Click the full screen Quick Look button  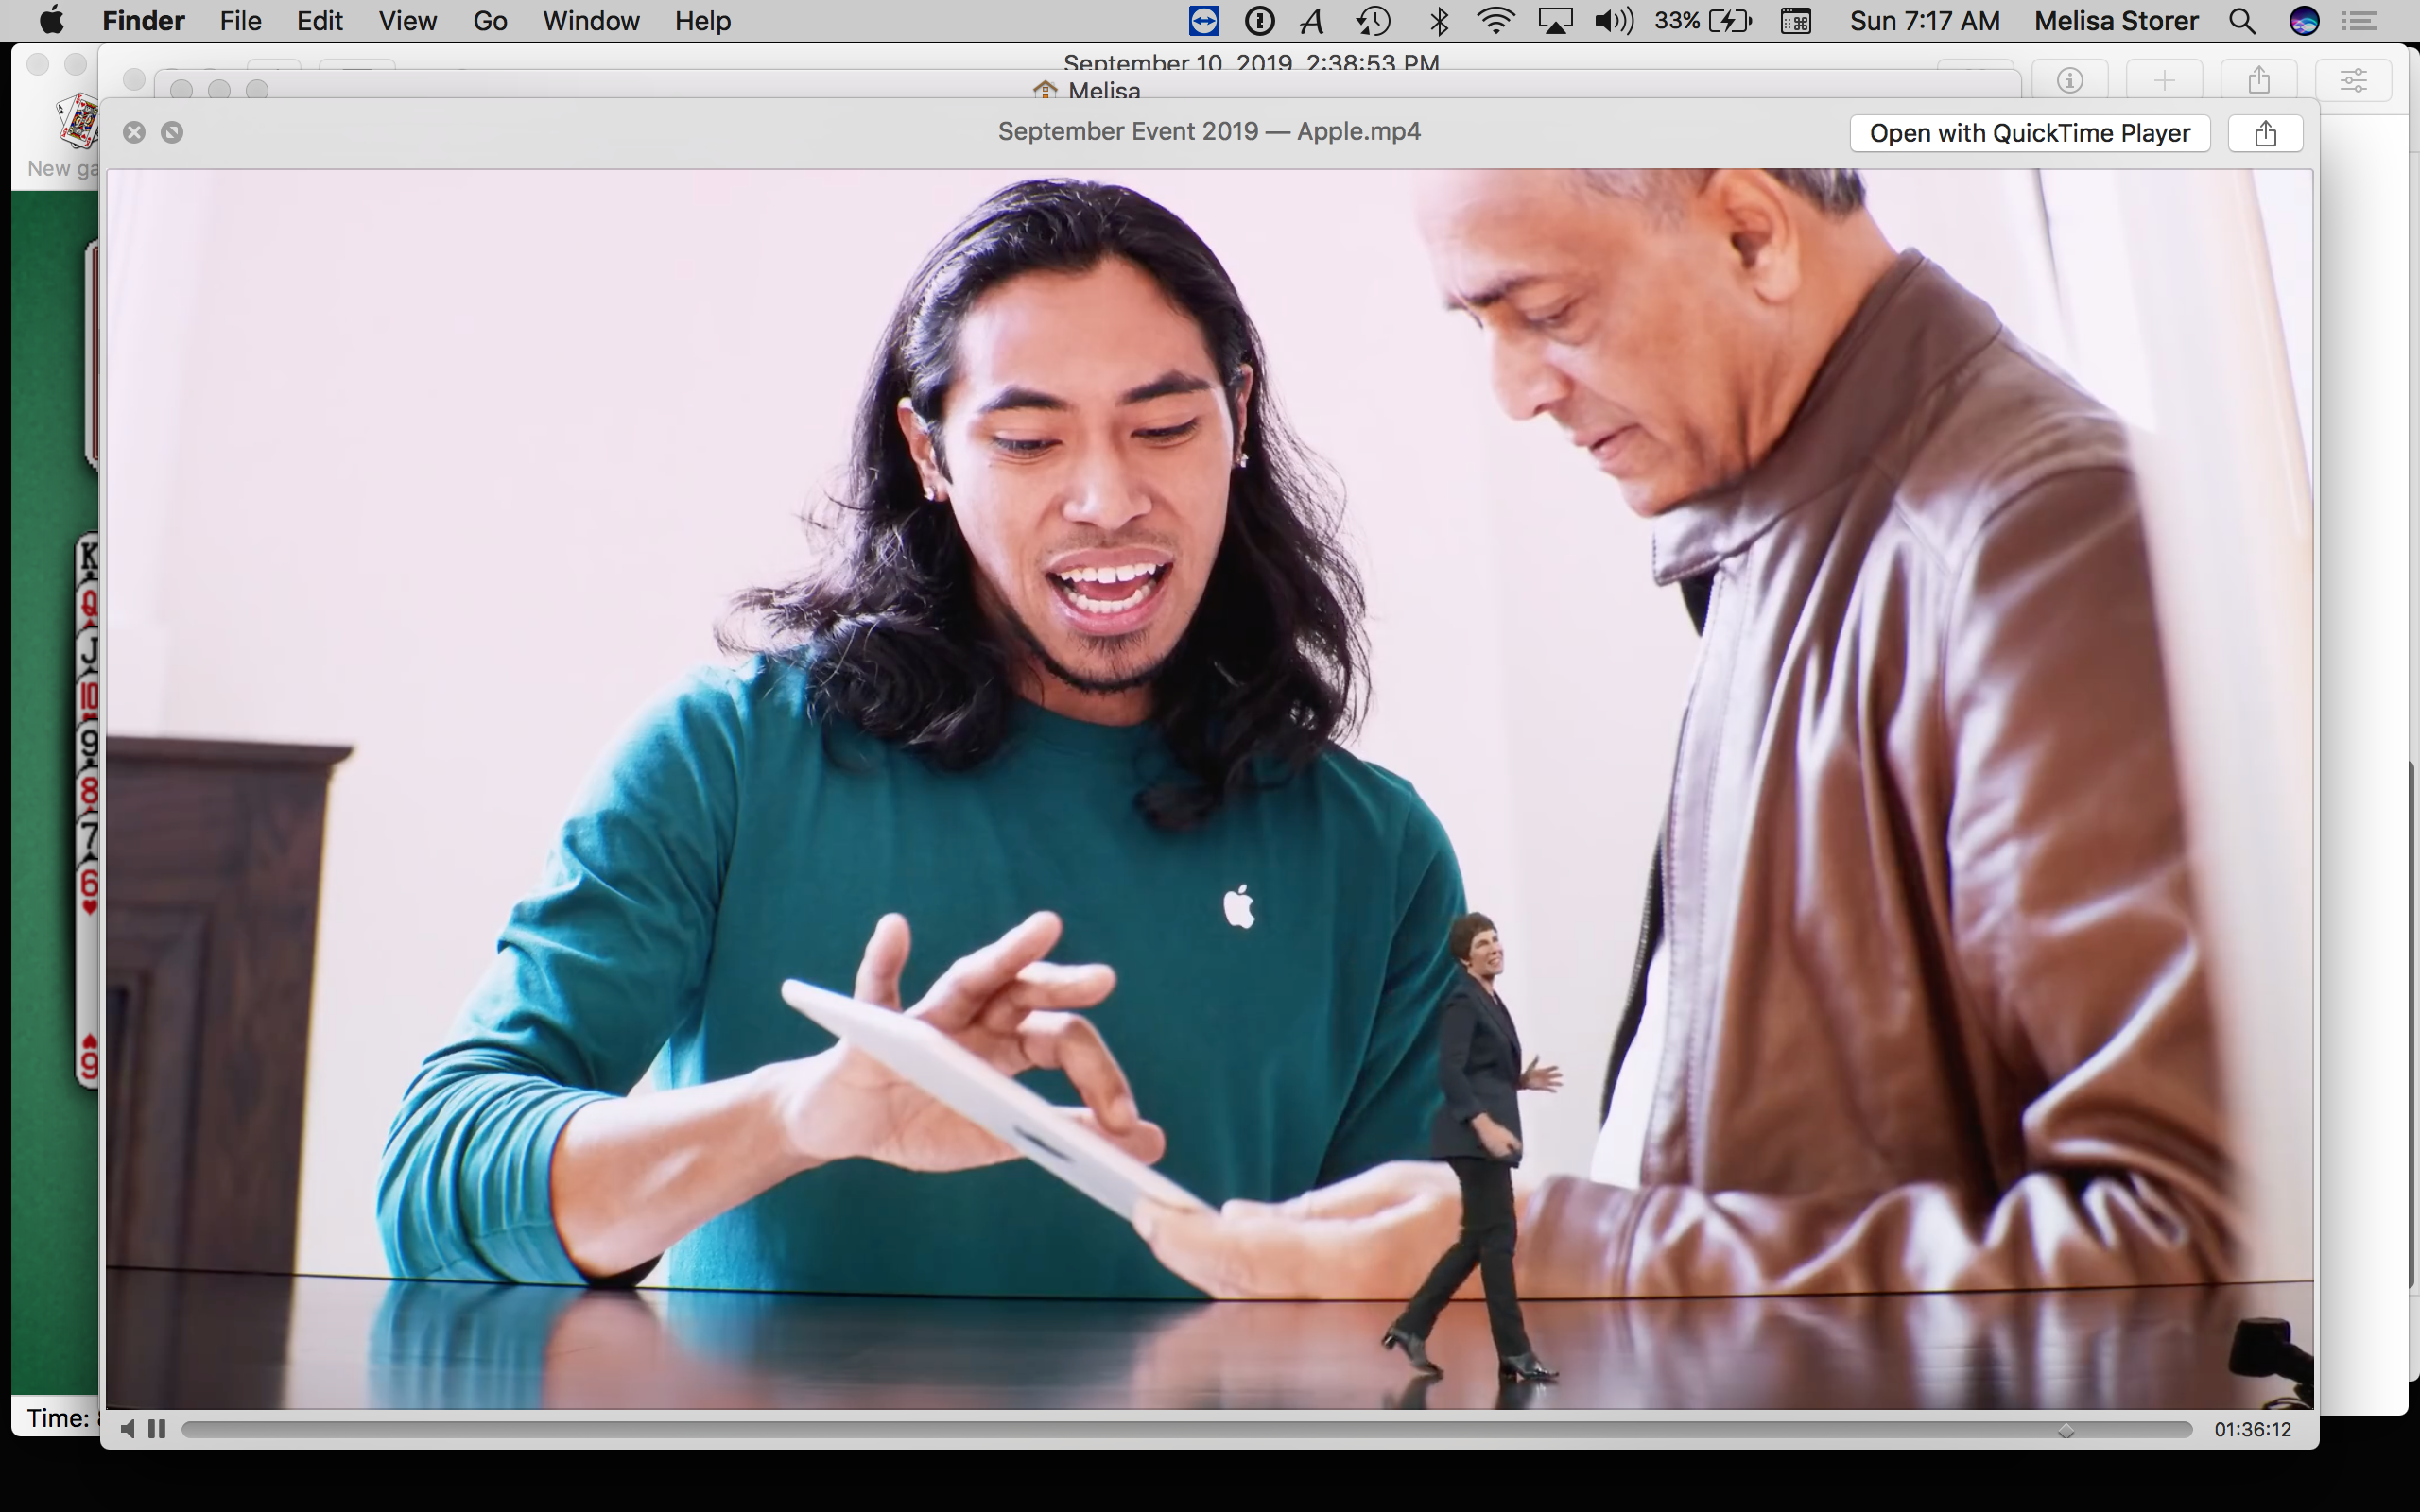pyautogui.click(x=172, y=132)
